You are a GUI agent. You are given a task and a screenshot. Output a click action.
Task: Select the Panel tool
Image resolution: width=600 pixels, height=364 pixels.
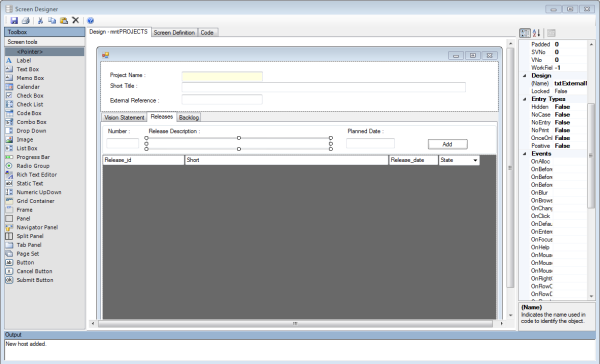click(x=45, y=219)
